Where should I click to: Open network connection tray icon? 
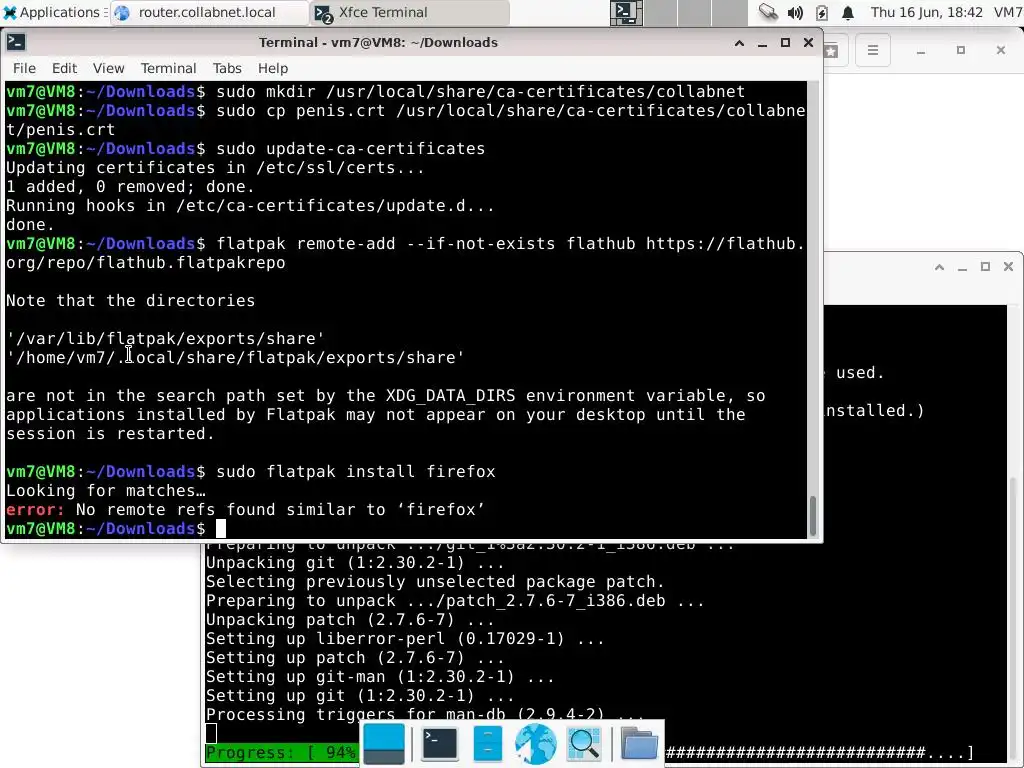(x=768, y=12)
